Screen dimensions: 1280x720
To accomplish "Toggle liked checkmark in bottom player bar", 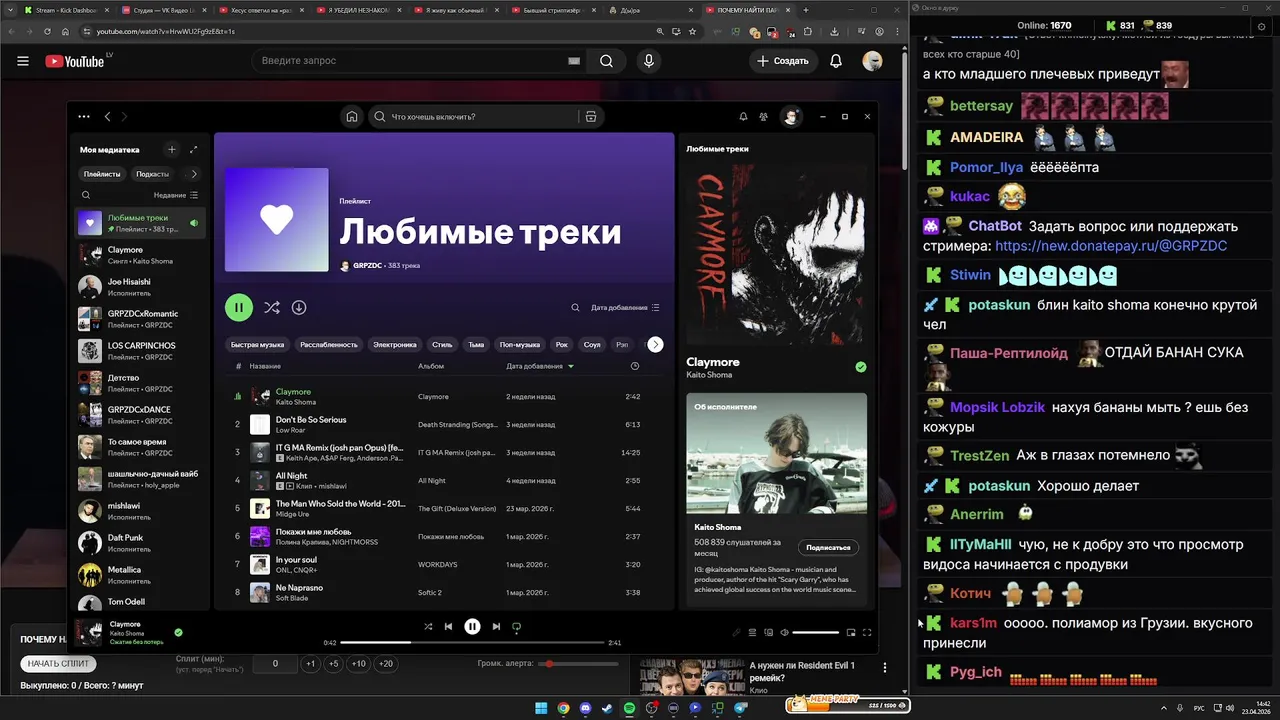I will 178,632.
